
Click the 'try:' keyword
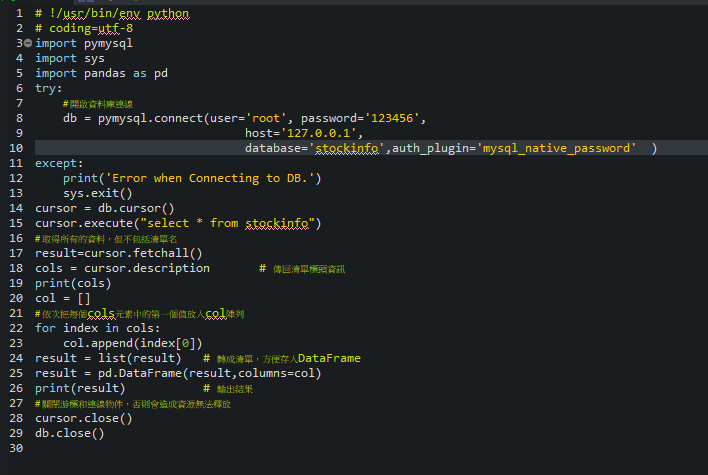(x=49, y=88)
